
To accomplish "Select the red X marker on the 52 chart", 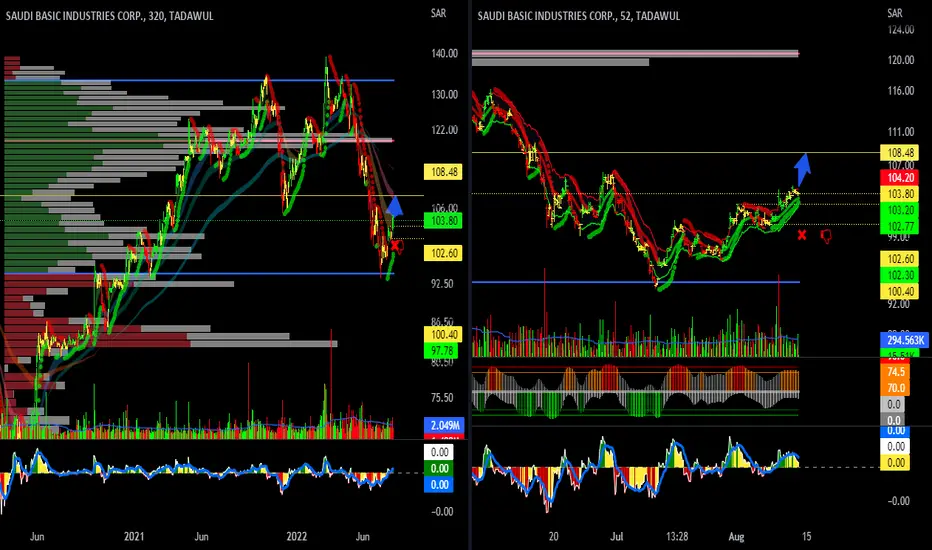I will [x=802, y=235].
